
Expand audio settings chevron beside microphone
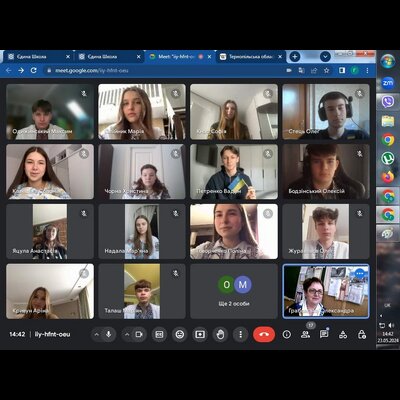tap(97, 334)
